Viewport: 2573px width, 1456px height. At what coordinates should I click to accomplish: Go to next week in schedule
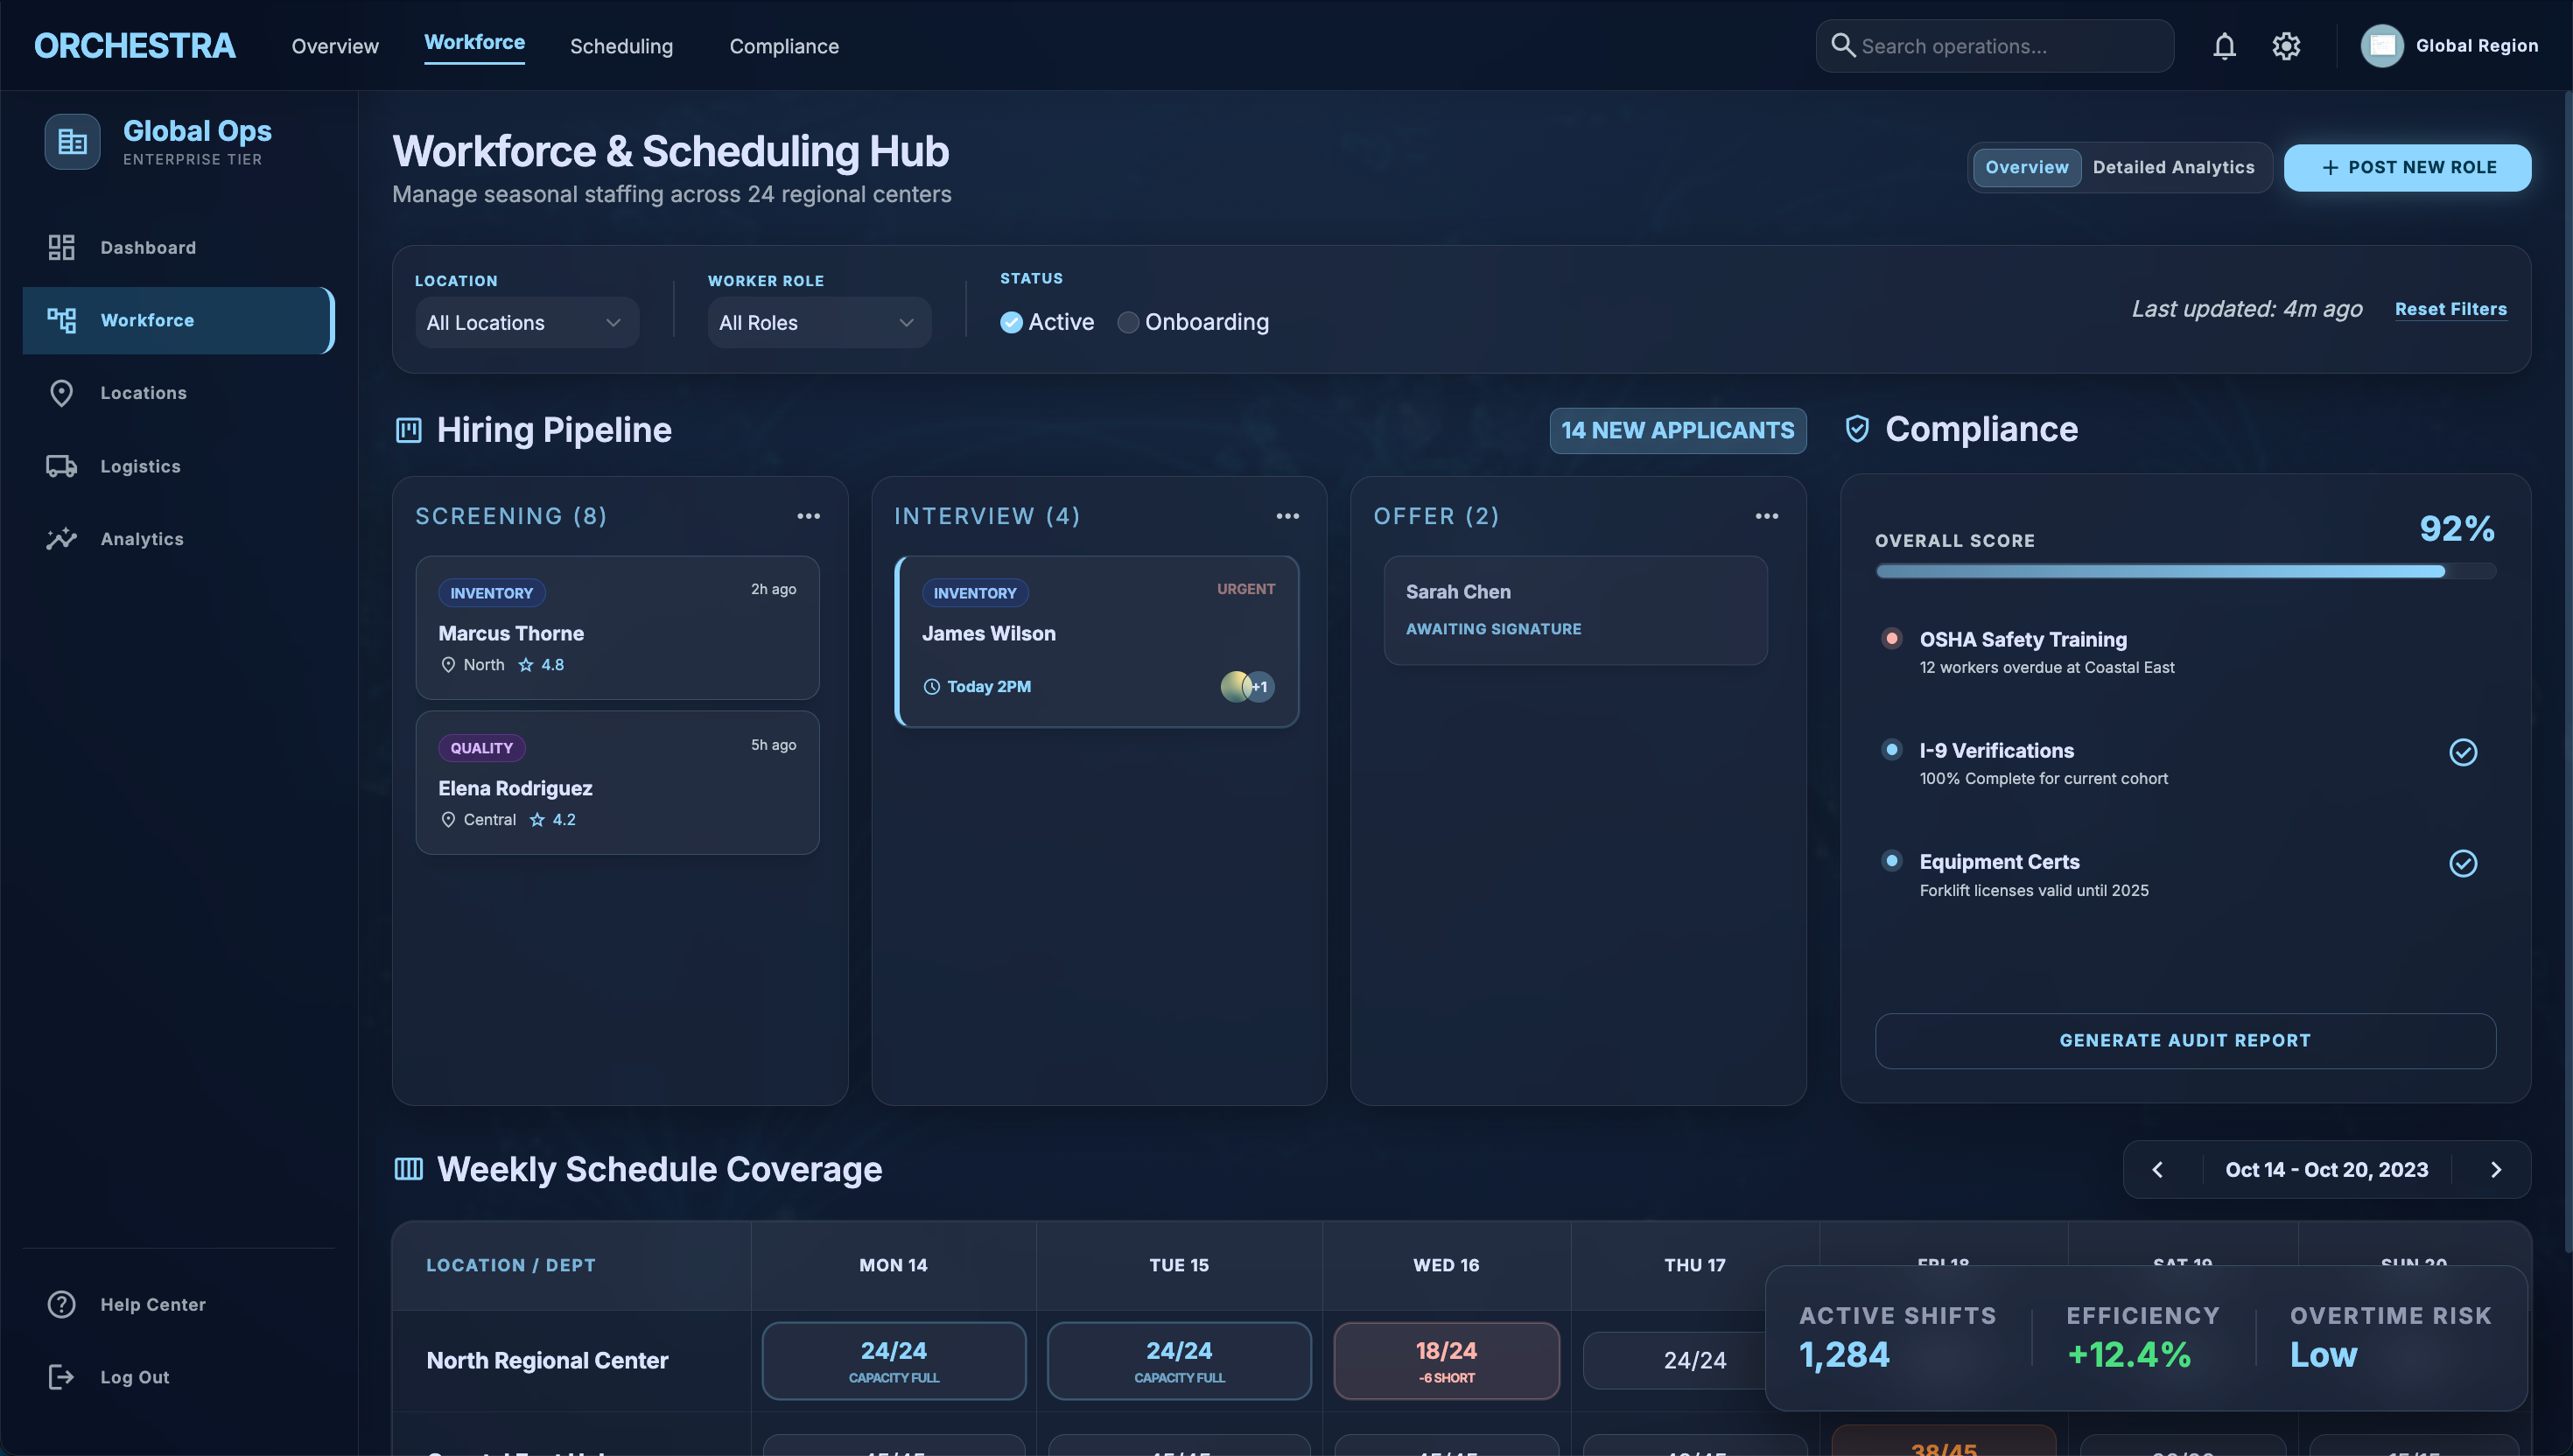(x=2495, y=1170)
